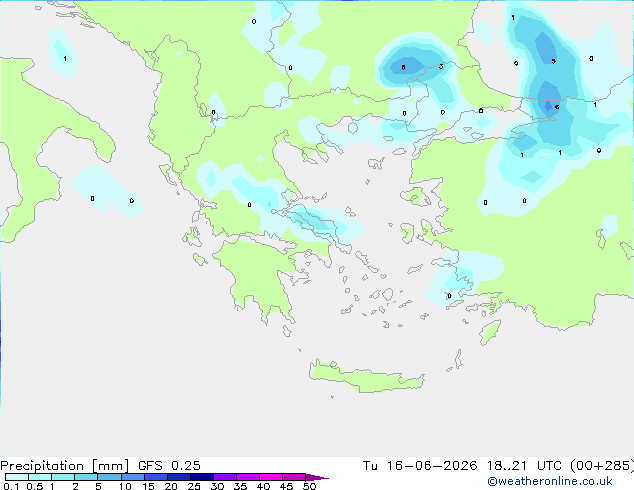
Task: Pick the 10–15 mm legend color swatch
Action: [x=132, y=477]
